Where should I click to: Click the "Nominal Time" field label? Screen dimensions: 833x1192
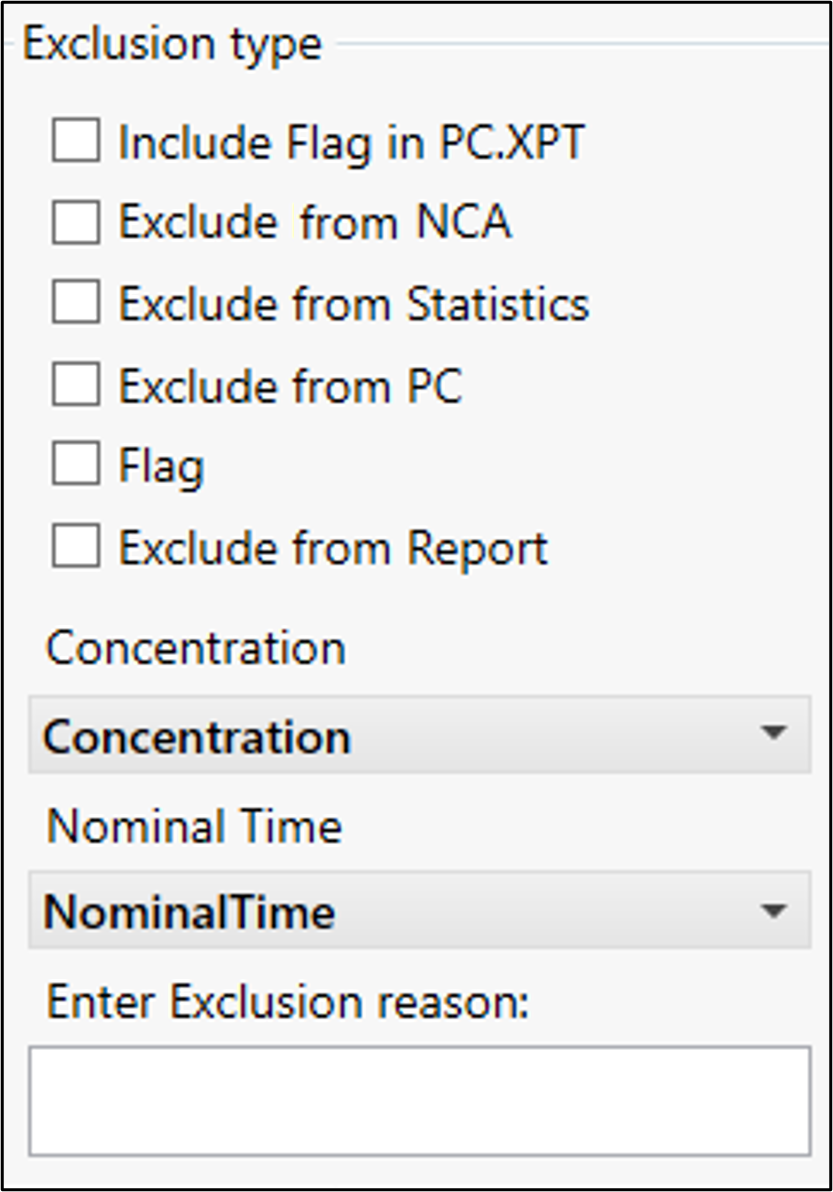click(192, 826)
